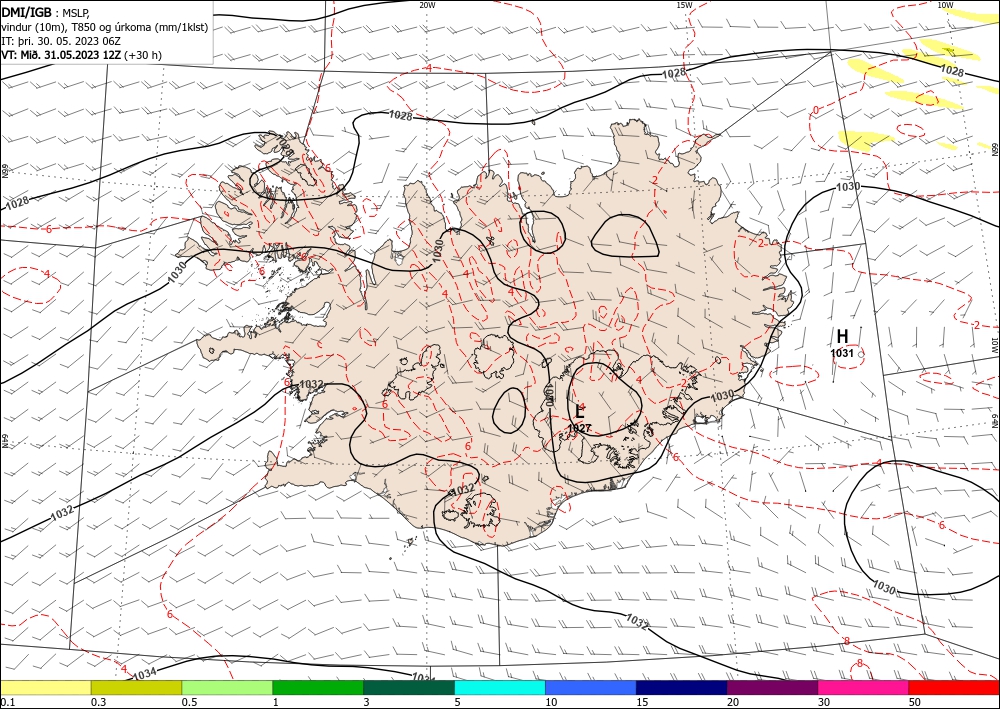Choose the navy 15–20 legend swatch
The height and width of the screenshot is (709, 1000).
(x=682, y=687)
